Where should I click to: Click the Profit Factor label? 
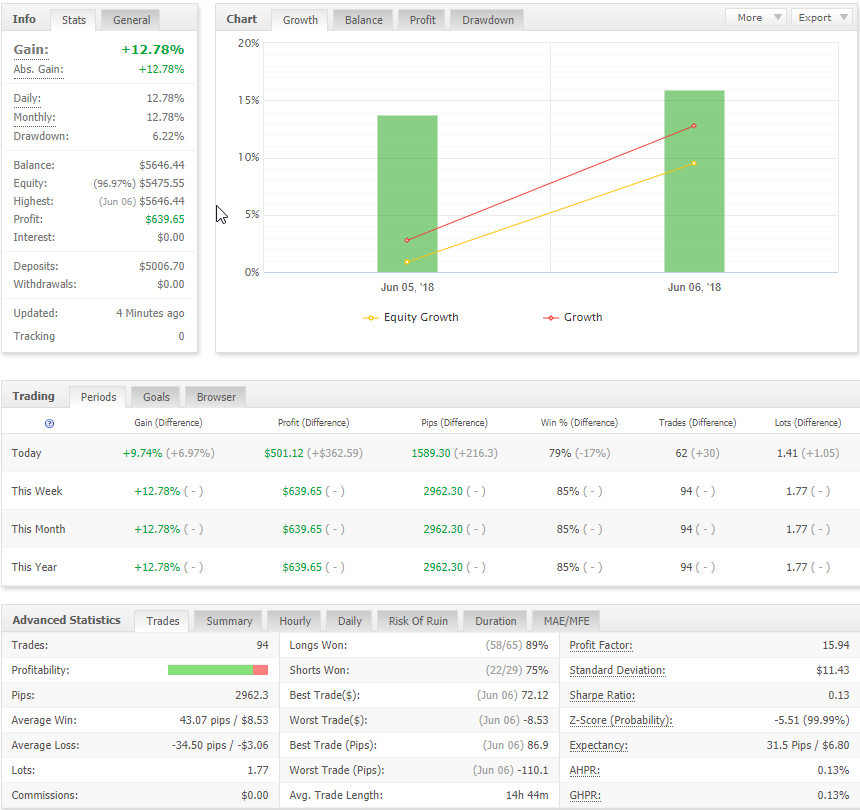click(x=601, y=645)
